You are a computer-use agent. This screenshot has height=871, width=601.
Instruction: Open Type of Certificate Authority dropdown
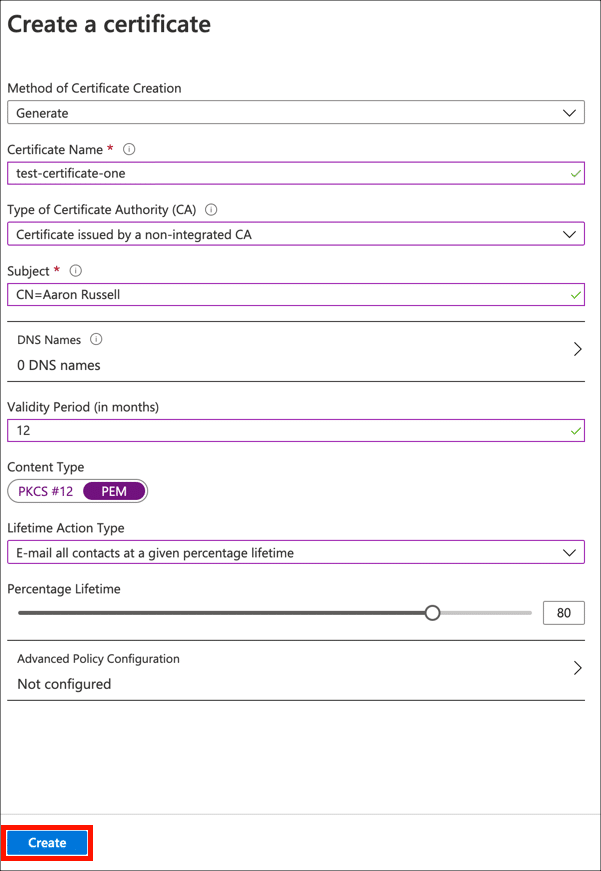point(296,235)
